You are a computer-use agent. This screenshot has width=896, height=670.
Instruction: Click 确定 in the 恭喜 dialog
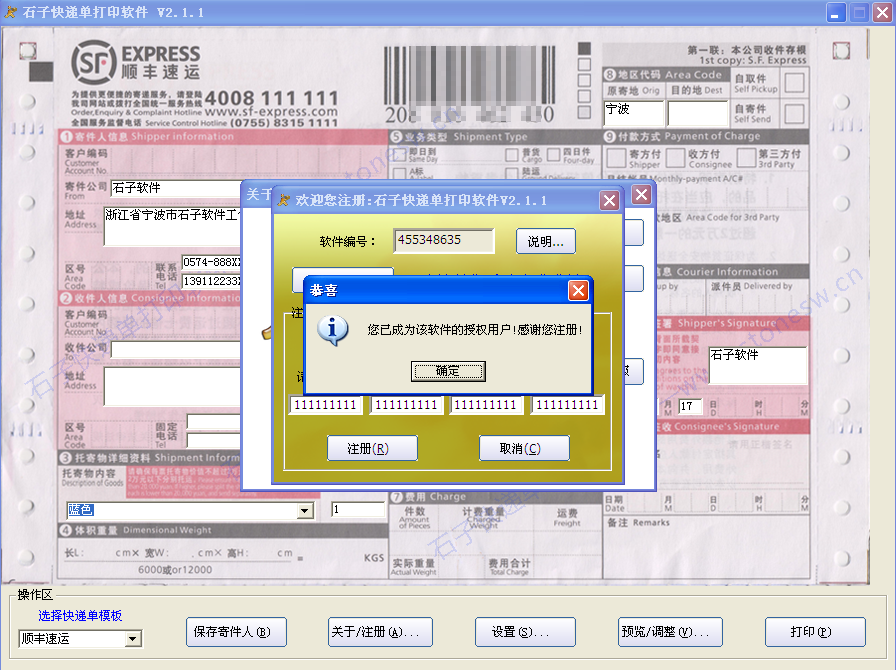pos(448,371)
